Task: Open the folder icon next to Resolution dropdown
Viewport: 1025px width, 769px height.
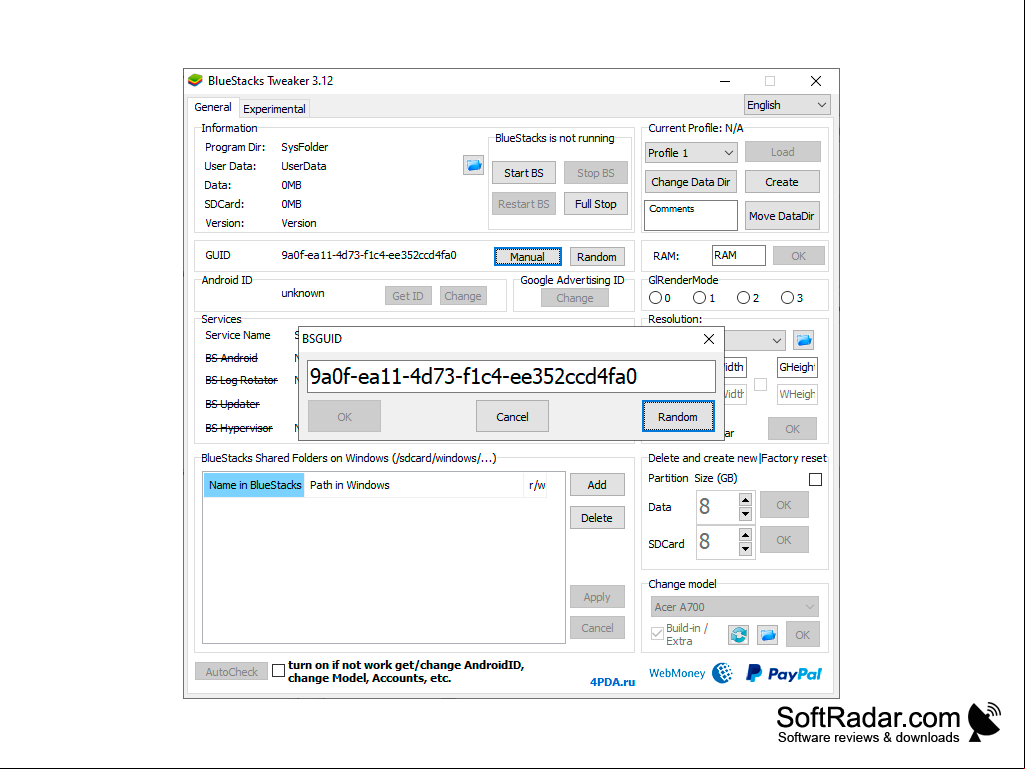Action: 803,340
